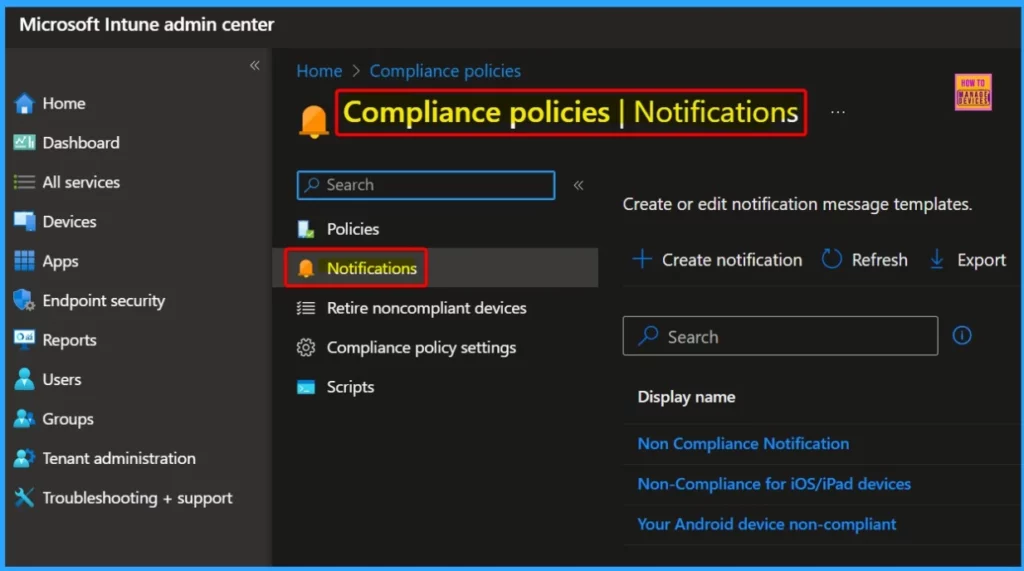Open the Devices section
This screenshot has height=571, width=1024.
pos(69,221)
